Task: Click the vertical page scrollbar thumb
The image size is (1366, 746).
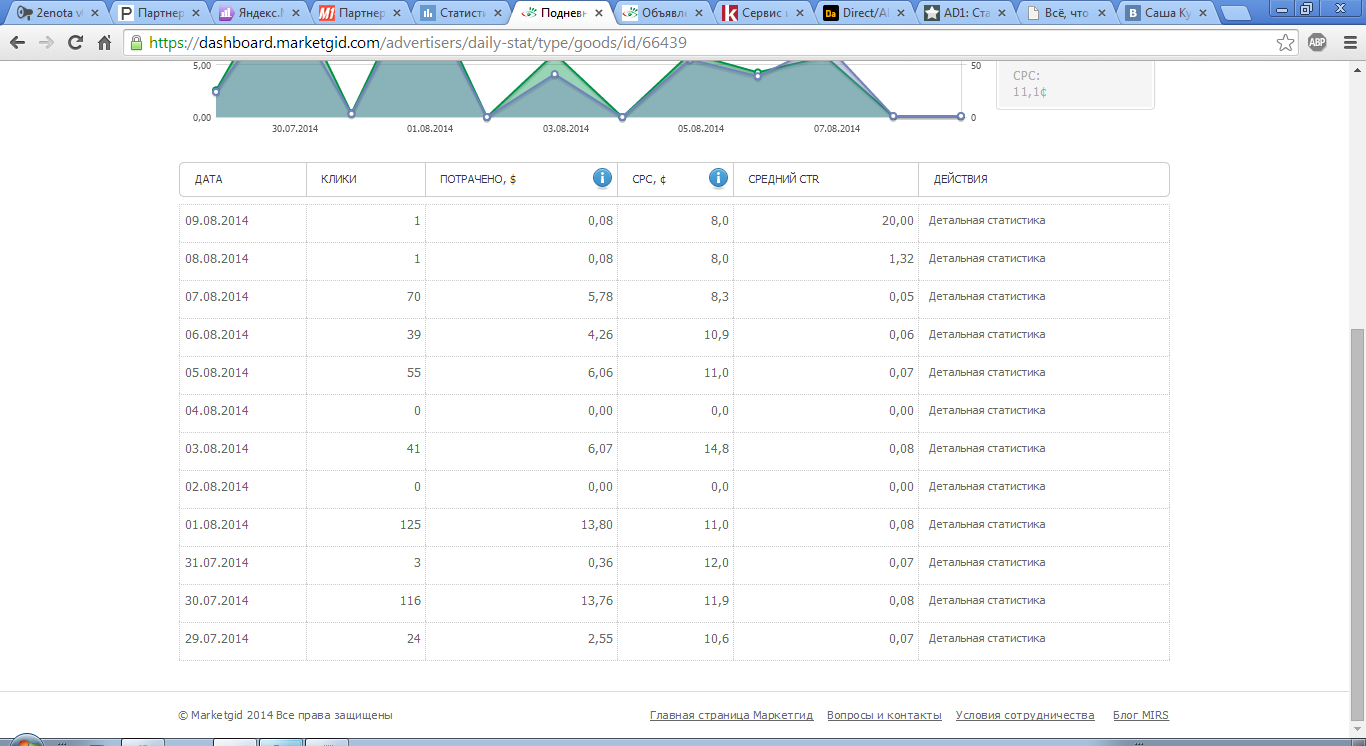Action: [x=1358, y=524]
